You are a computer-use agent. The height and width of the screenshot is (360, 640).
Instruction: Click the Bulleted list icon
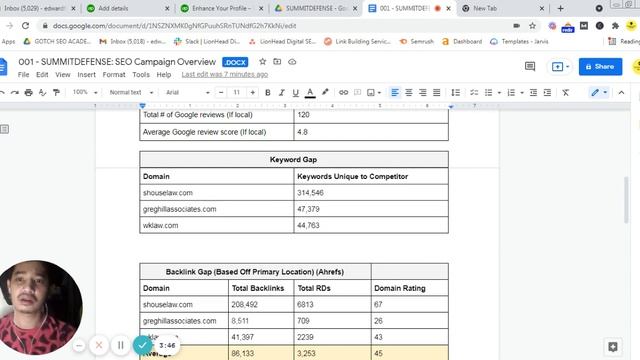(489, 93)
